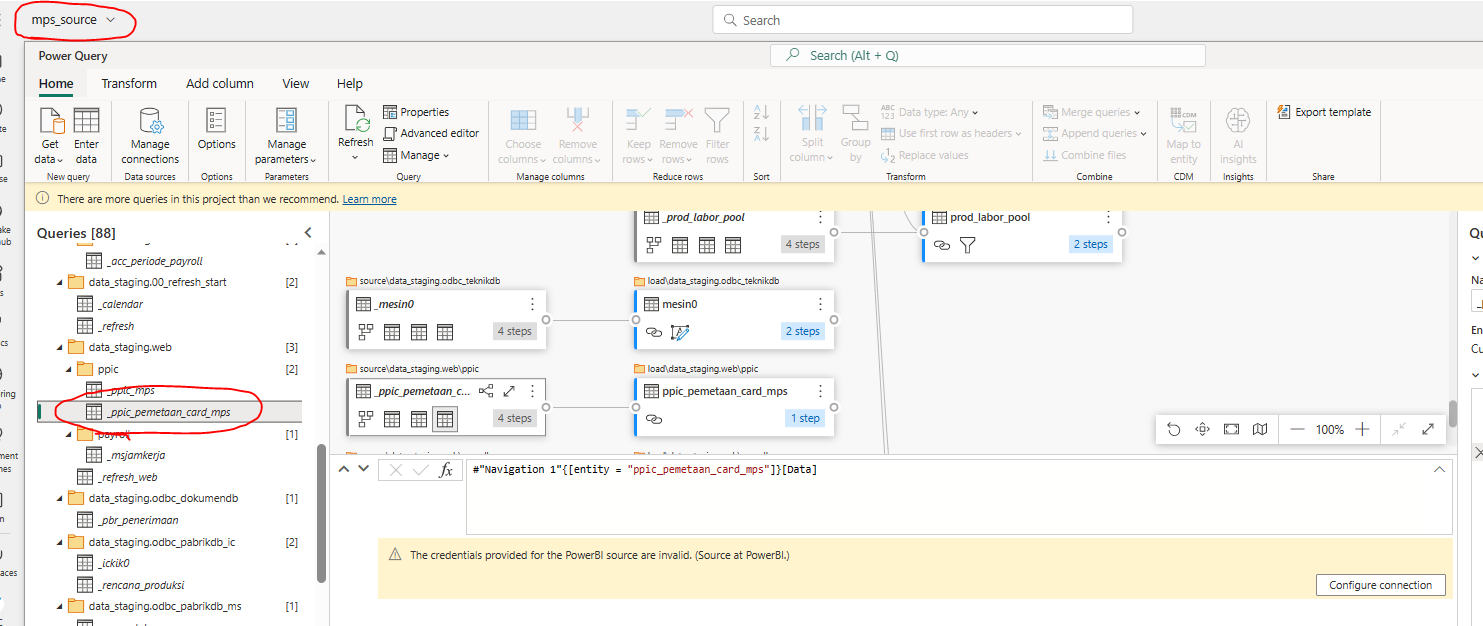Zoom in the diagram with plus icon
1483x626 pixels.
1362,429
